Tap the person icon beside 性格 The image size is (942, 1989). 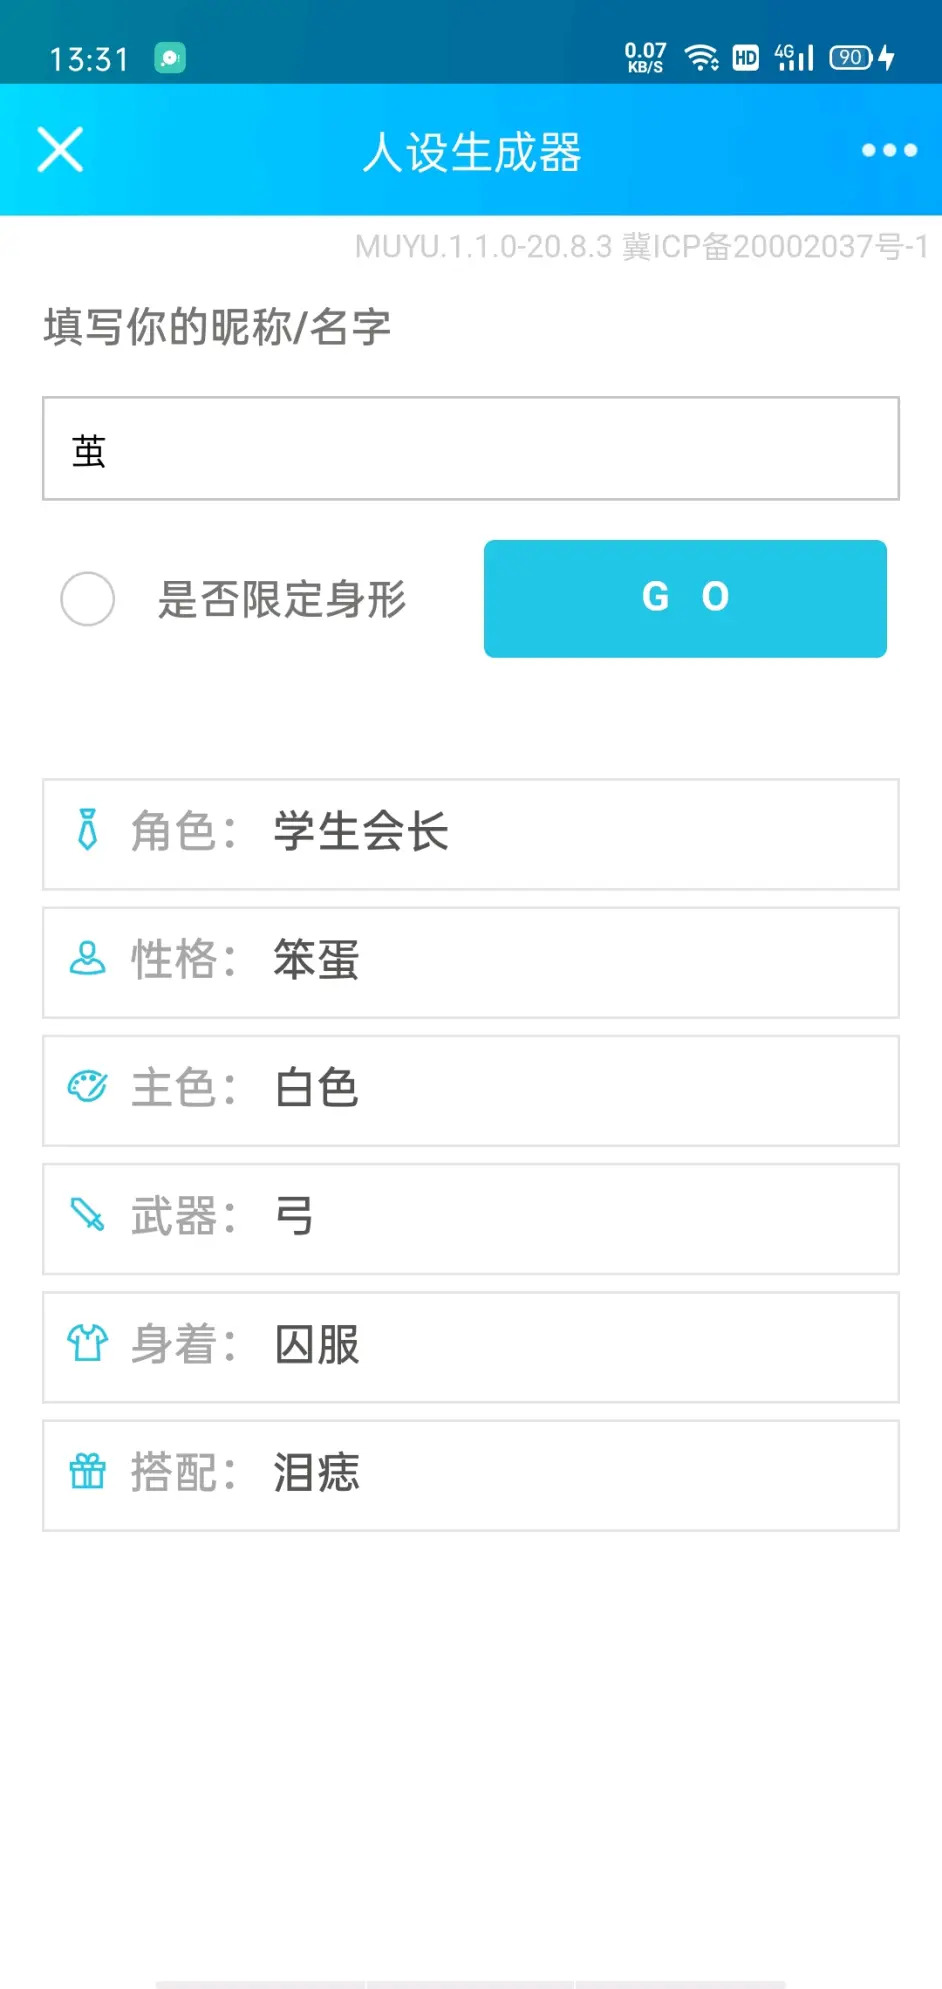[x=88, y=958]
